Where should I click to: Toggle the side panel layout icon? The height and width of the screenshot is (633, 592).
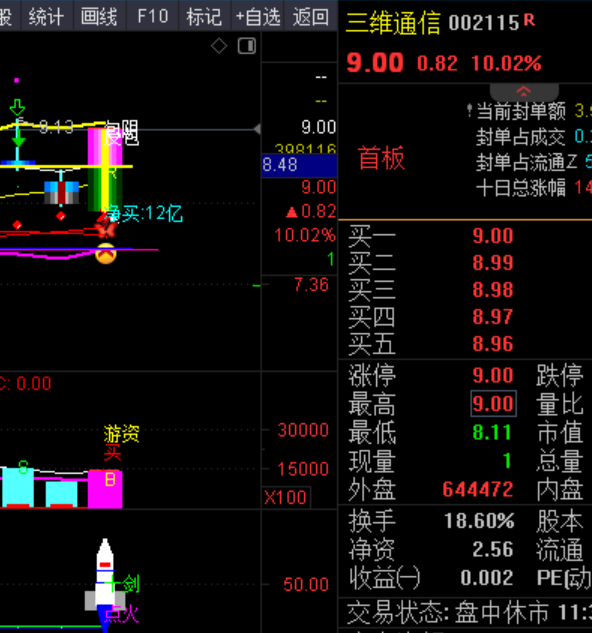(247, 46)
